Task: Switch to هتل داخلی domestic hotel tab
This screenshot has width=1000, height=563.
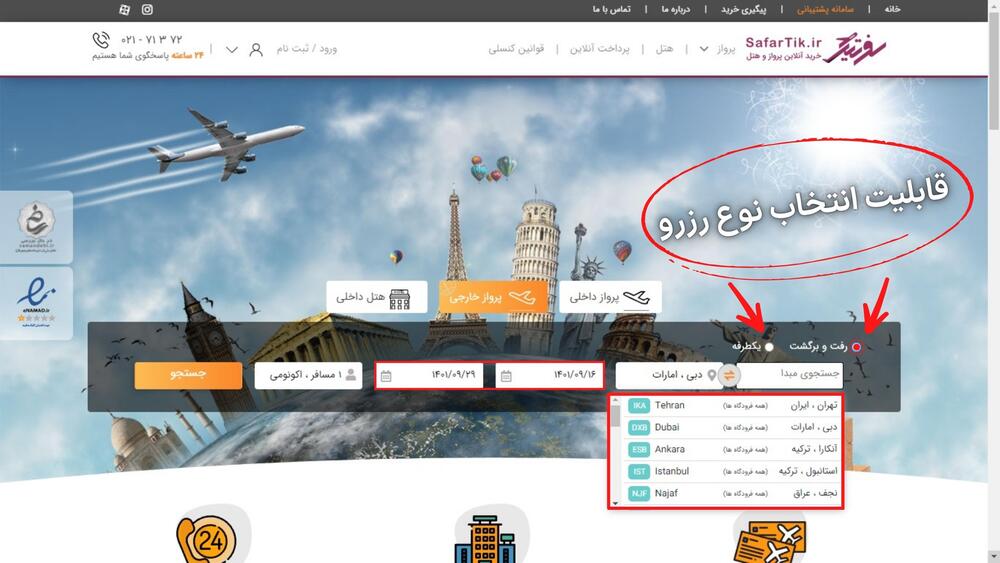Action: point(377,297)
